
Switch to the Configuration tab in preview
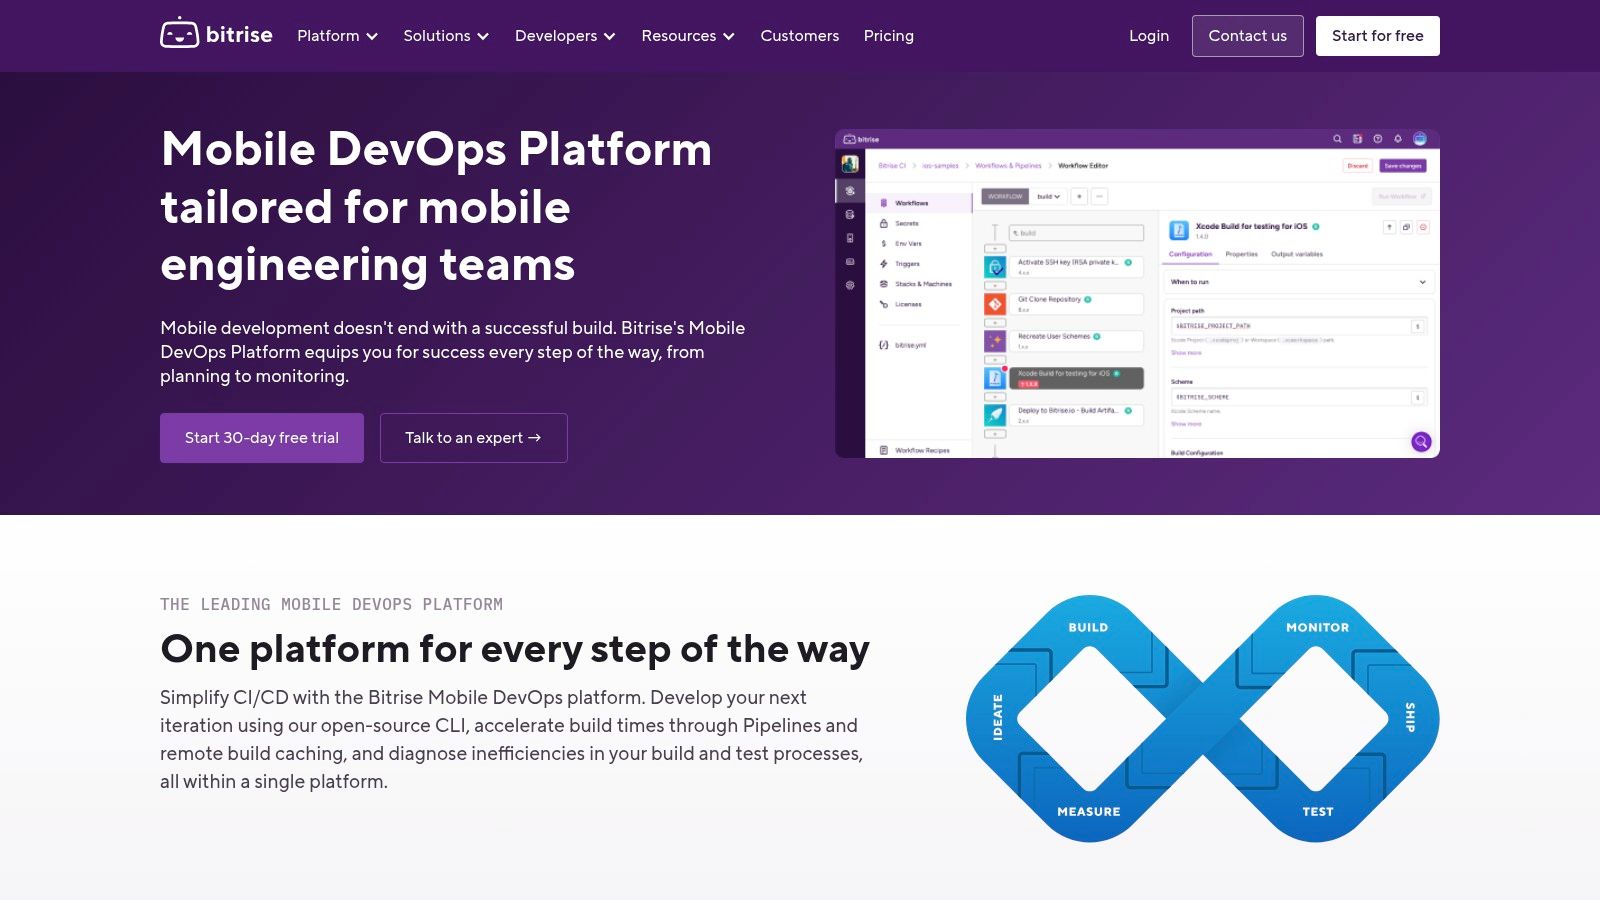tap(1190, 254)
